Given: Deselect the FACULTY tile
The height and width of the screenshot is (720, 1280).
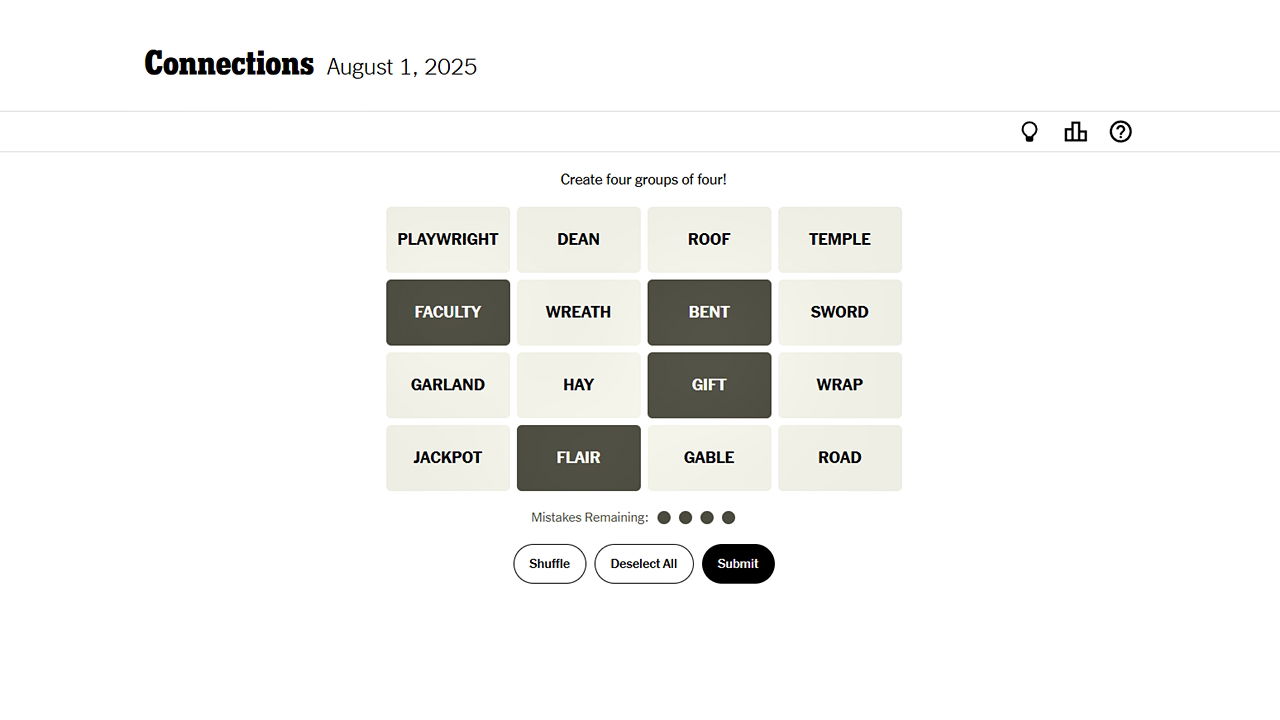Looking at the screenshot, I should point(448,312).
